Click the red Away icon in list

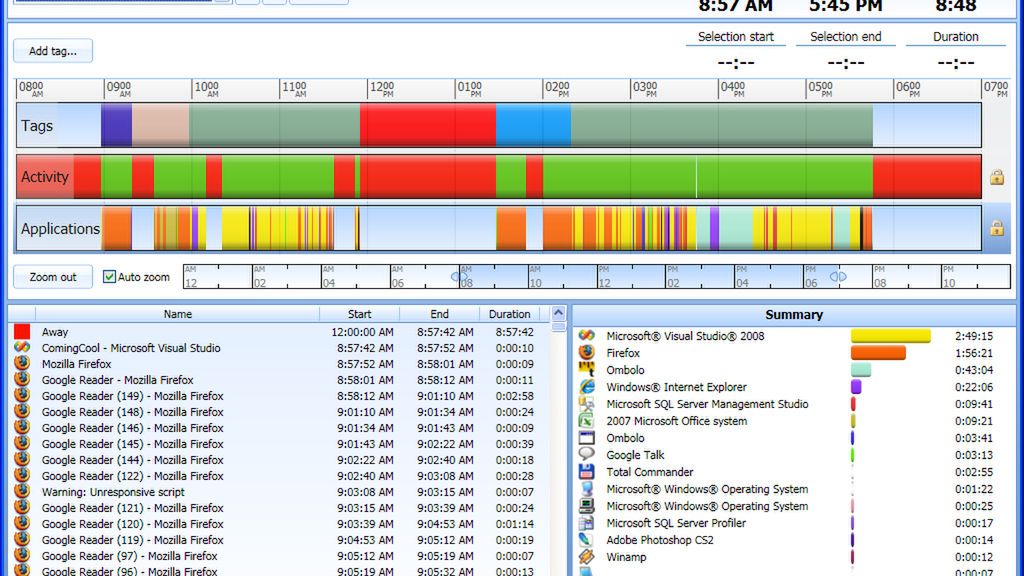(x=22, y=332)
